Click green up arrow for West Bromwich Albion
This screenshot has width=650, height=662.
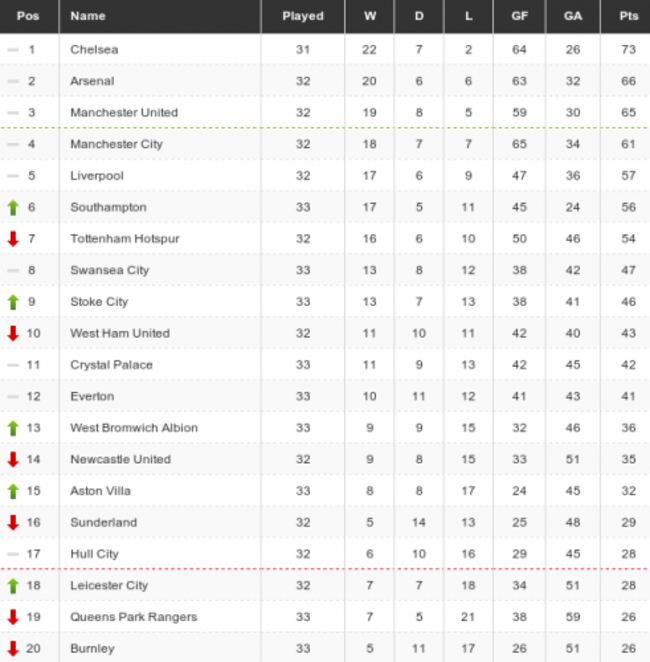(x=13, y=428)
